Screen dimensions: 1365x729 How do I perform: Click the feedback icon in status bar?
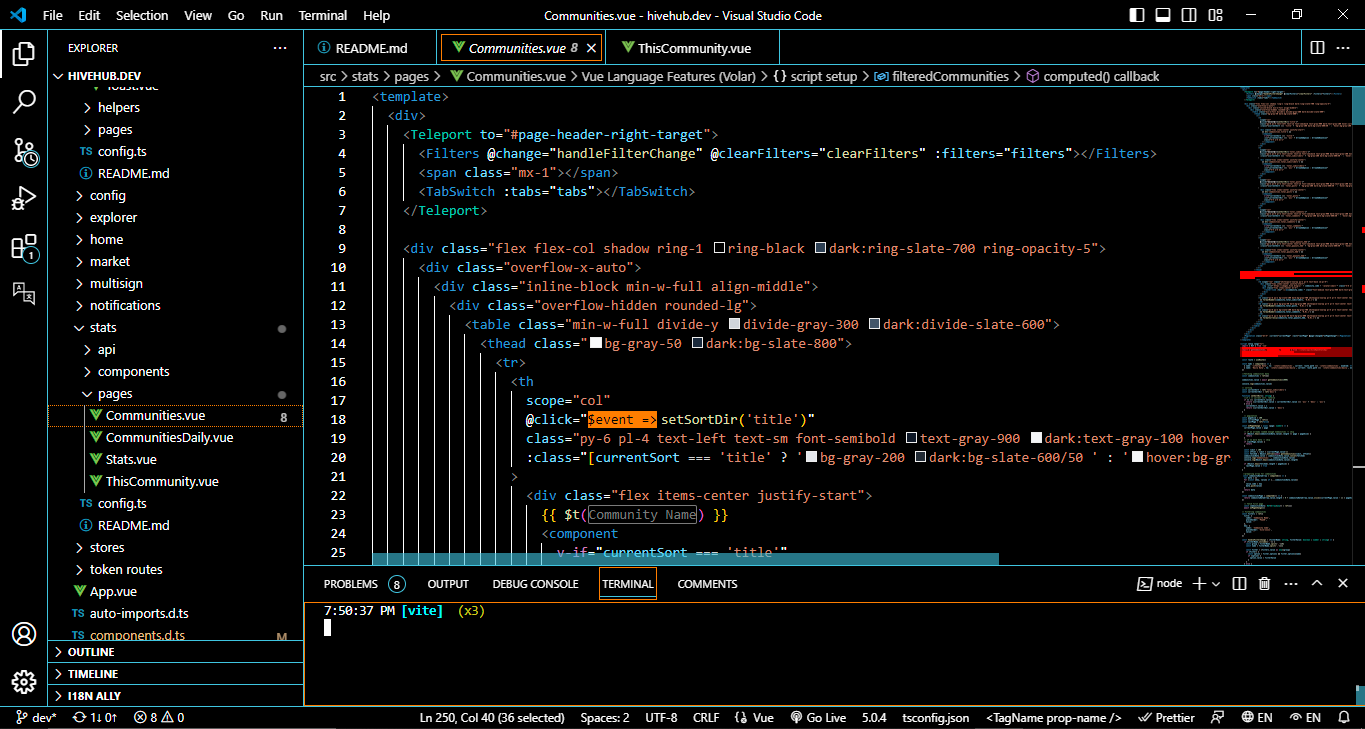click(x=1216, y=717)
